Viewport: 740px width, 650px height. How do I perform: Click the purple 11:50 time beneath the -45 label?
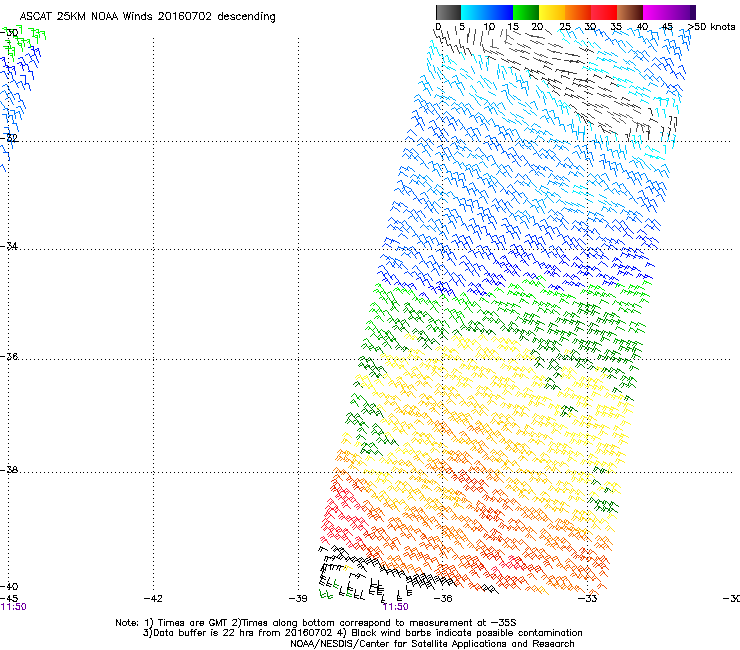(14, 607)
